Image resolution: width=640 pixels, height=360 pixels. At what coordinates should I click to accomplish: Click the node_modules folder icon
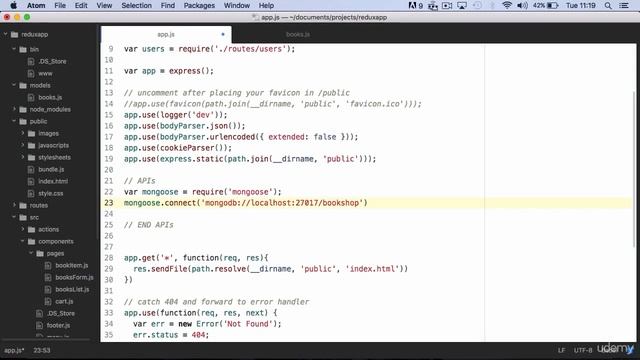23,109
